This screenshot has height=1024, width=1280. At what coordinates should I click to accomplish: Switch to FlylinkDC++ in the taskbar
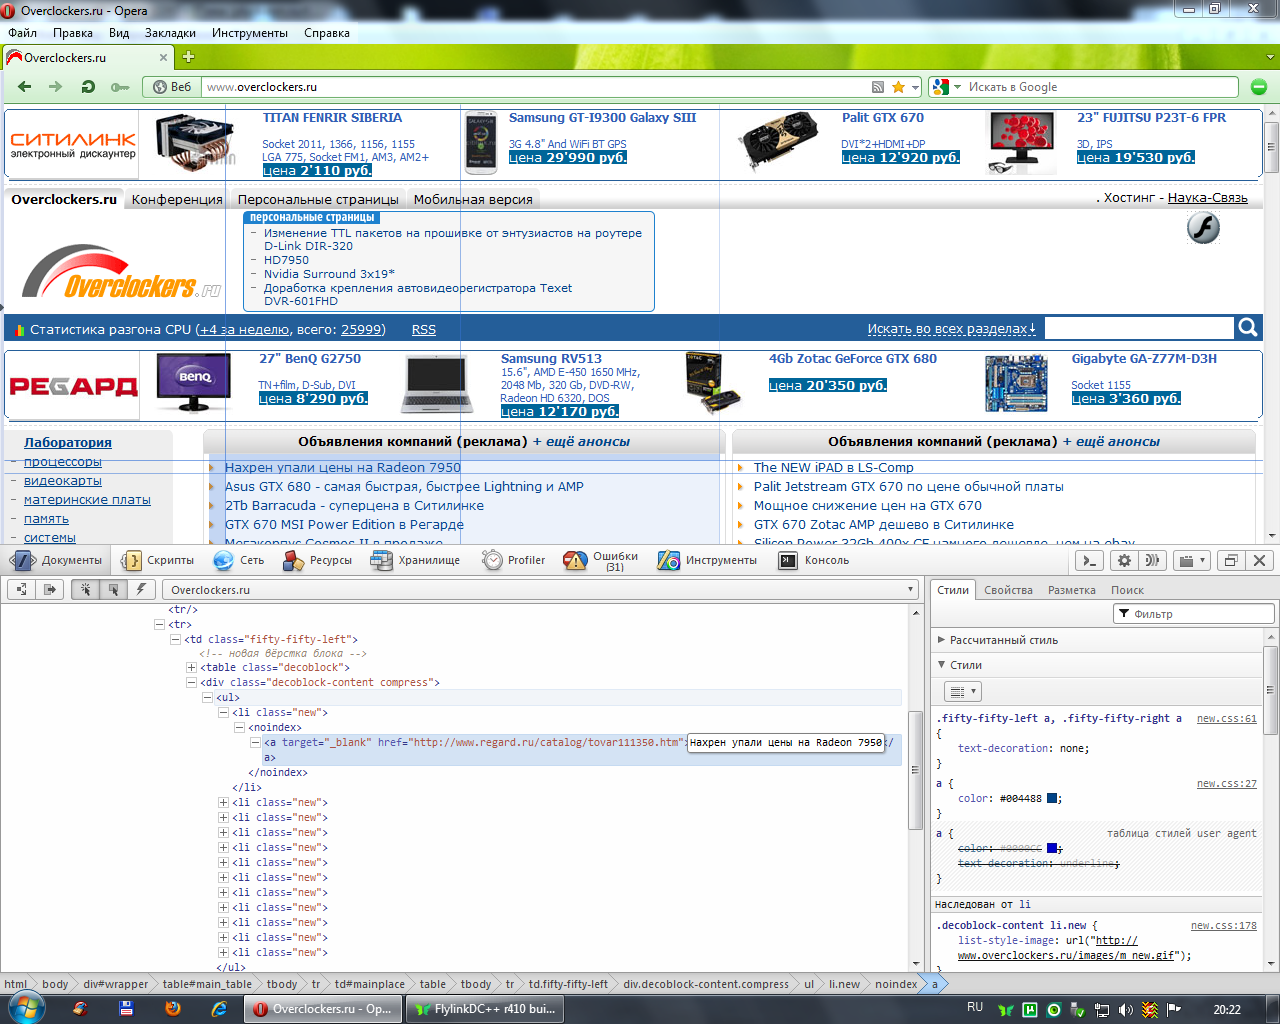click(486, 1009)
